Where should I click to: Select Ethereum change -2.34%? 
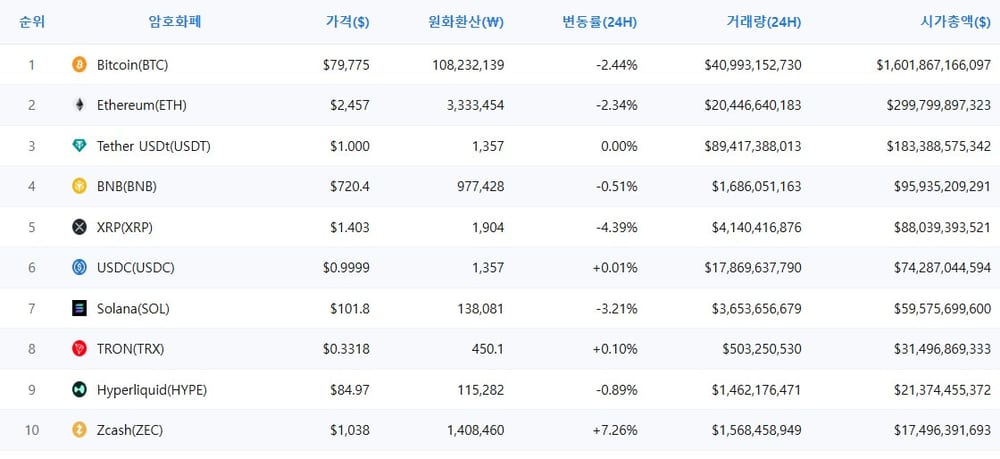(616, 106)
